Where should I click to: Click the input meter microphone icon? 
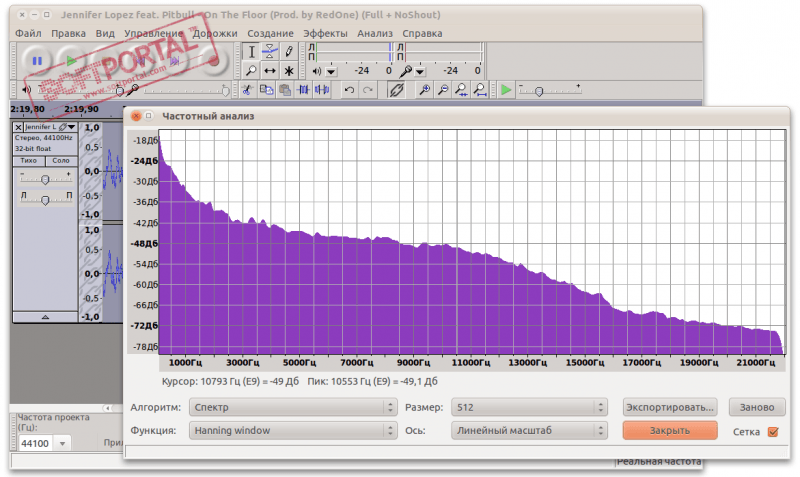(x=406, y=71)
